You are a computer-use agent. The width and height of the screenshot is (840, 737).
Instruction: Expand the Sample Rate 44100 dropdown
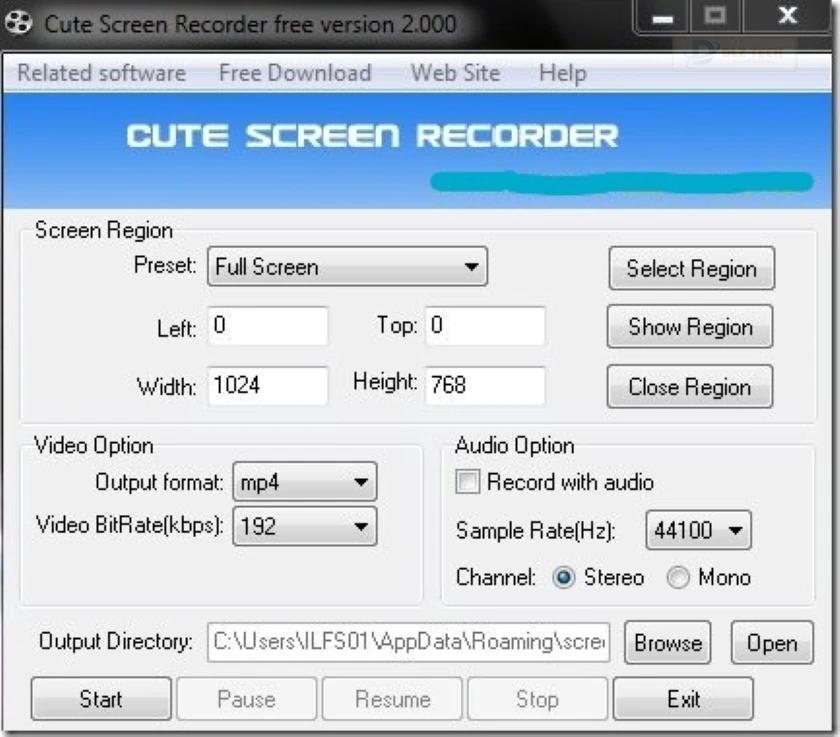(x=699, y=530)
